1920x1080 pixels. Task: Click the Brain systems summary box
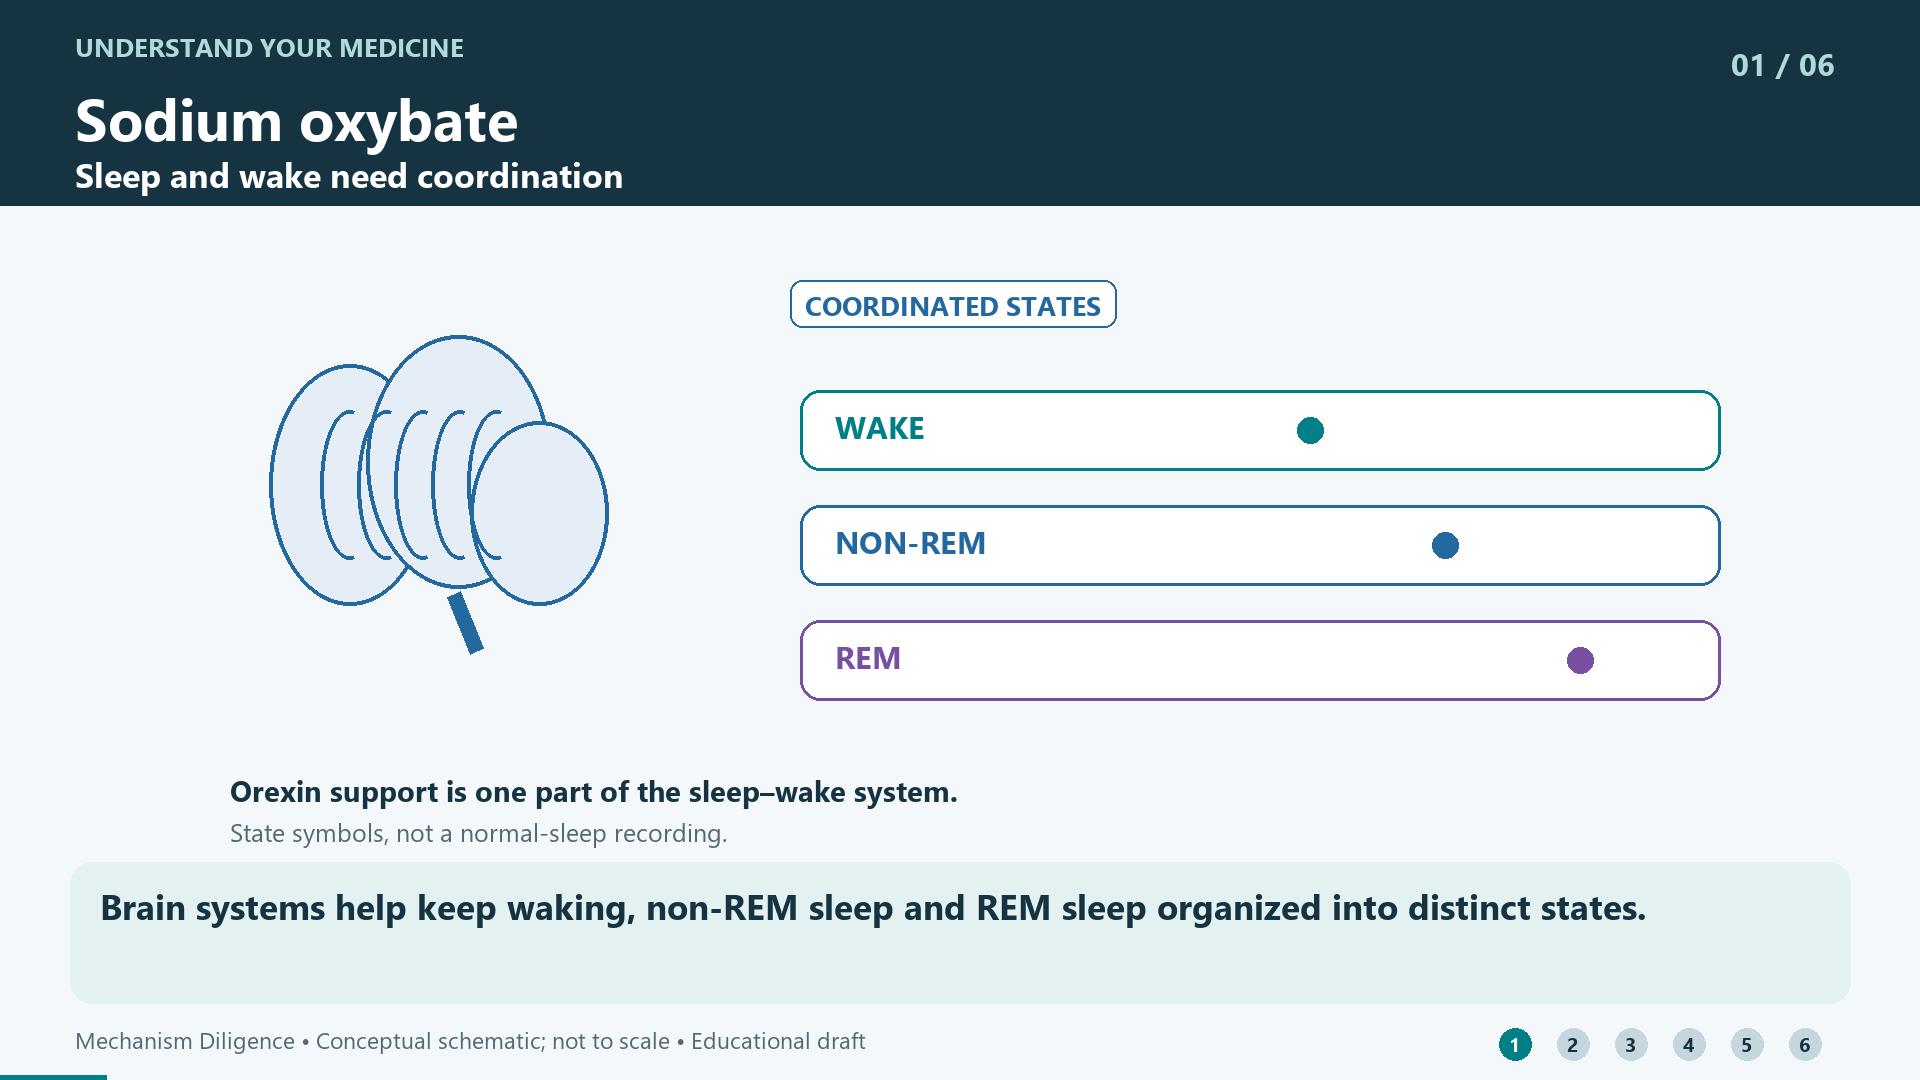pos(960,933)
